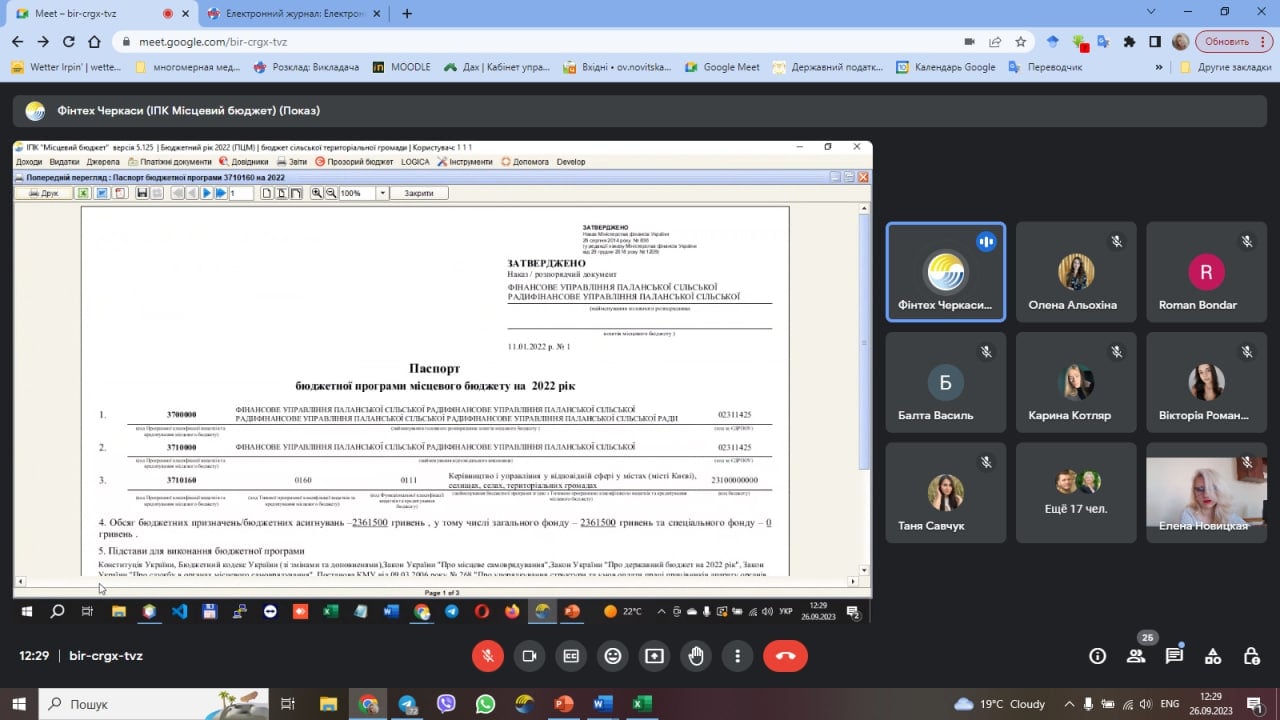Leave the call with red hang-up button

click(785, 656)
